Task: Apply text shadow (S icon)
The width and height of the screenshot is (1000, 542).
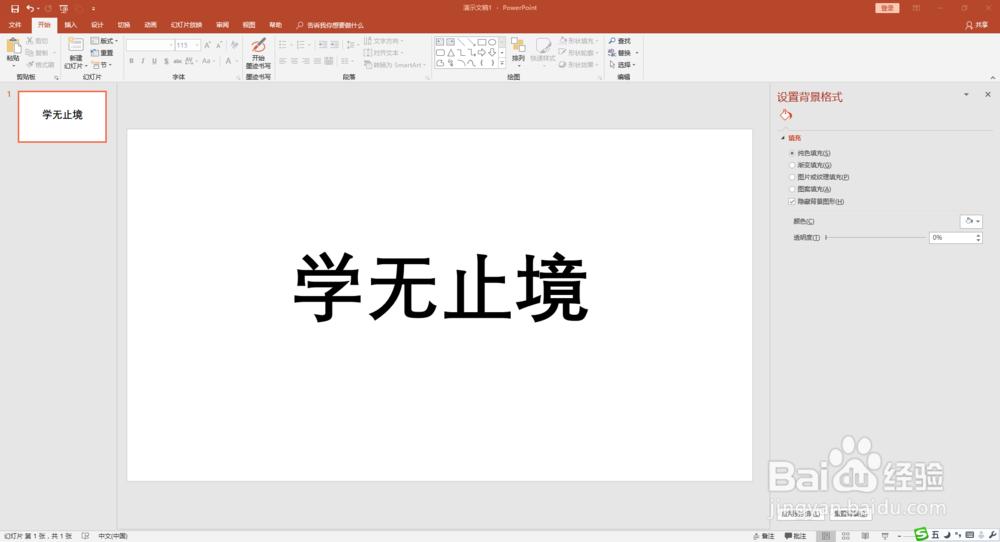Action: point(166,61)
